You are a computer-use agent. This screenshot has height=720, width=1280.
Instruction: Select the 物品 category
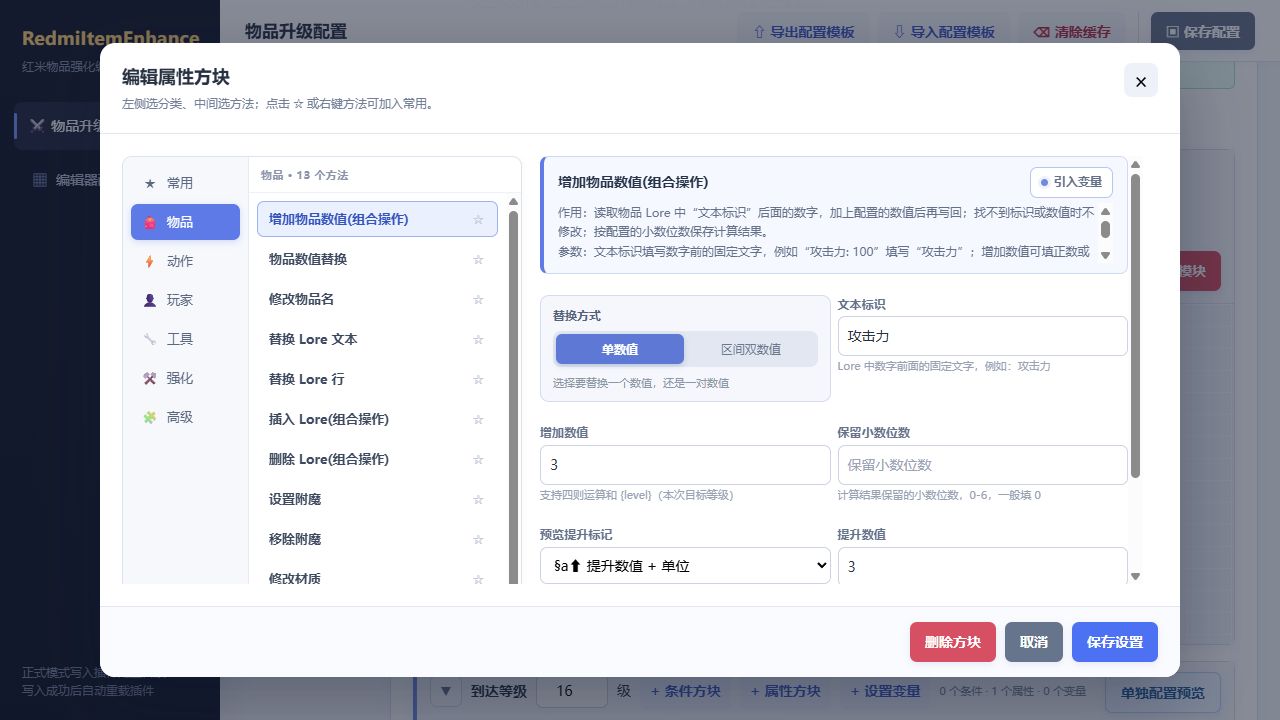[185, 222]
